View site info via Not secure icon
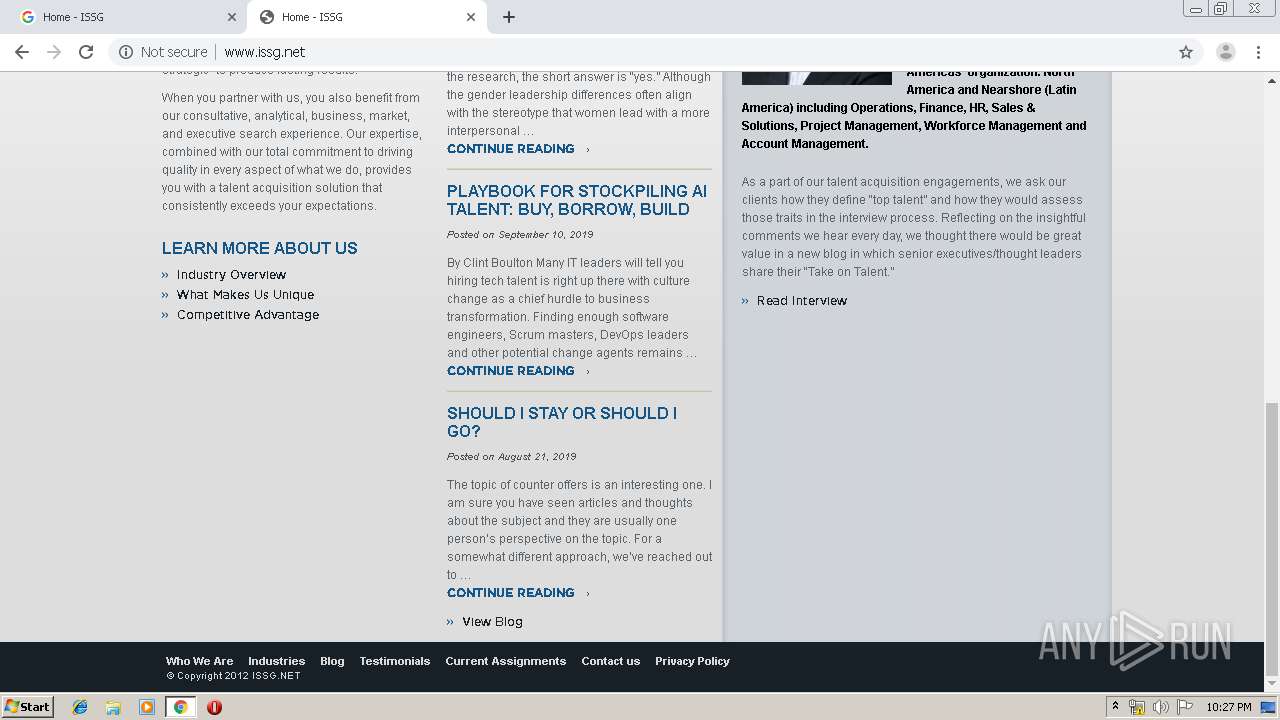Image resolution: width=1280 pixels, height=720 pixels. pos(126,52)
